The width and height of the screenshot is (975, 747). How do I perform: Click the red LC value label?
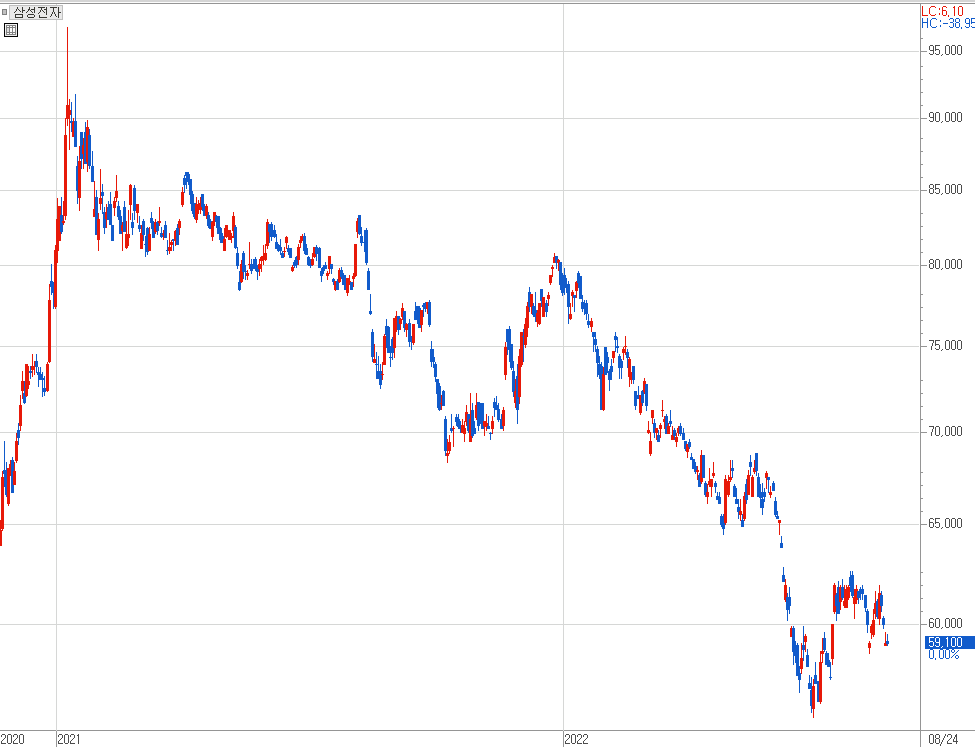click(946, 10)
